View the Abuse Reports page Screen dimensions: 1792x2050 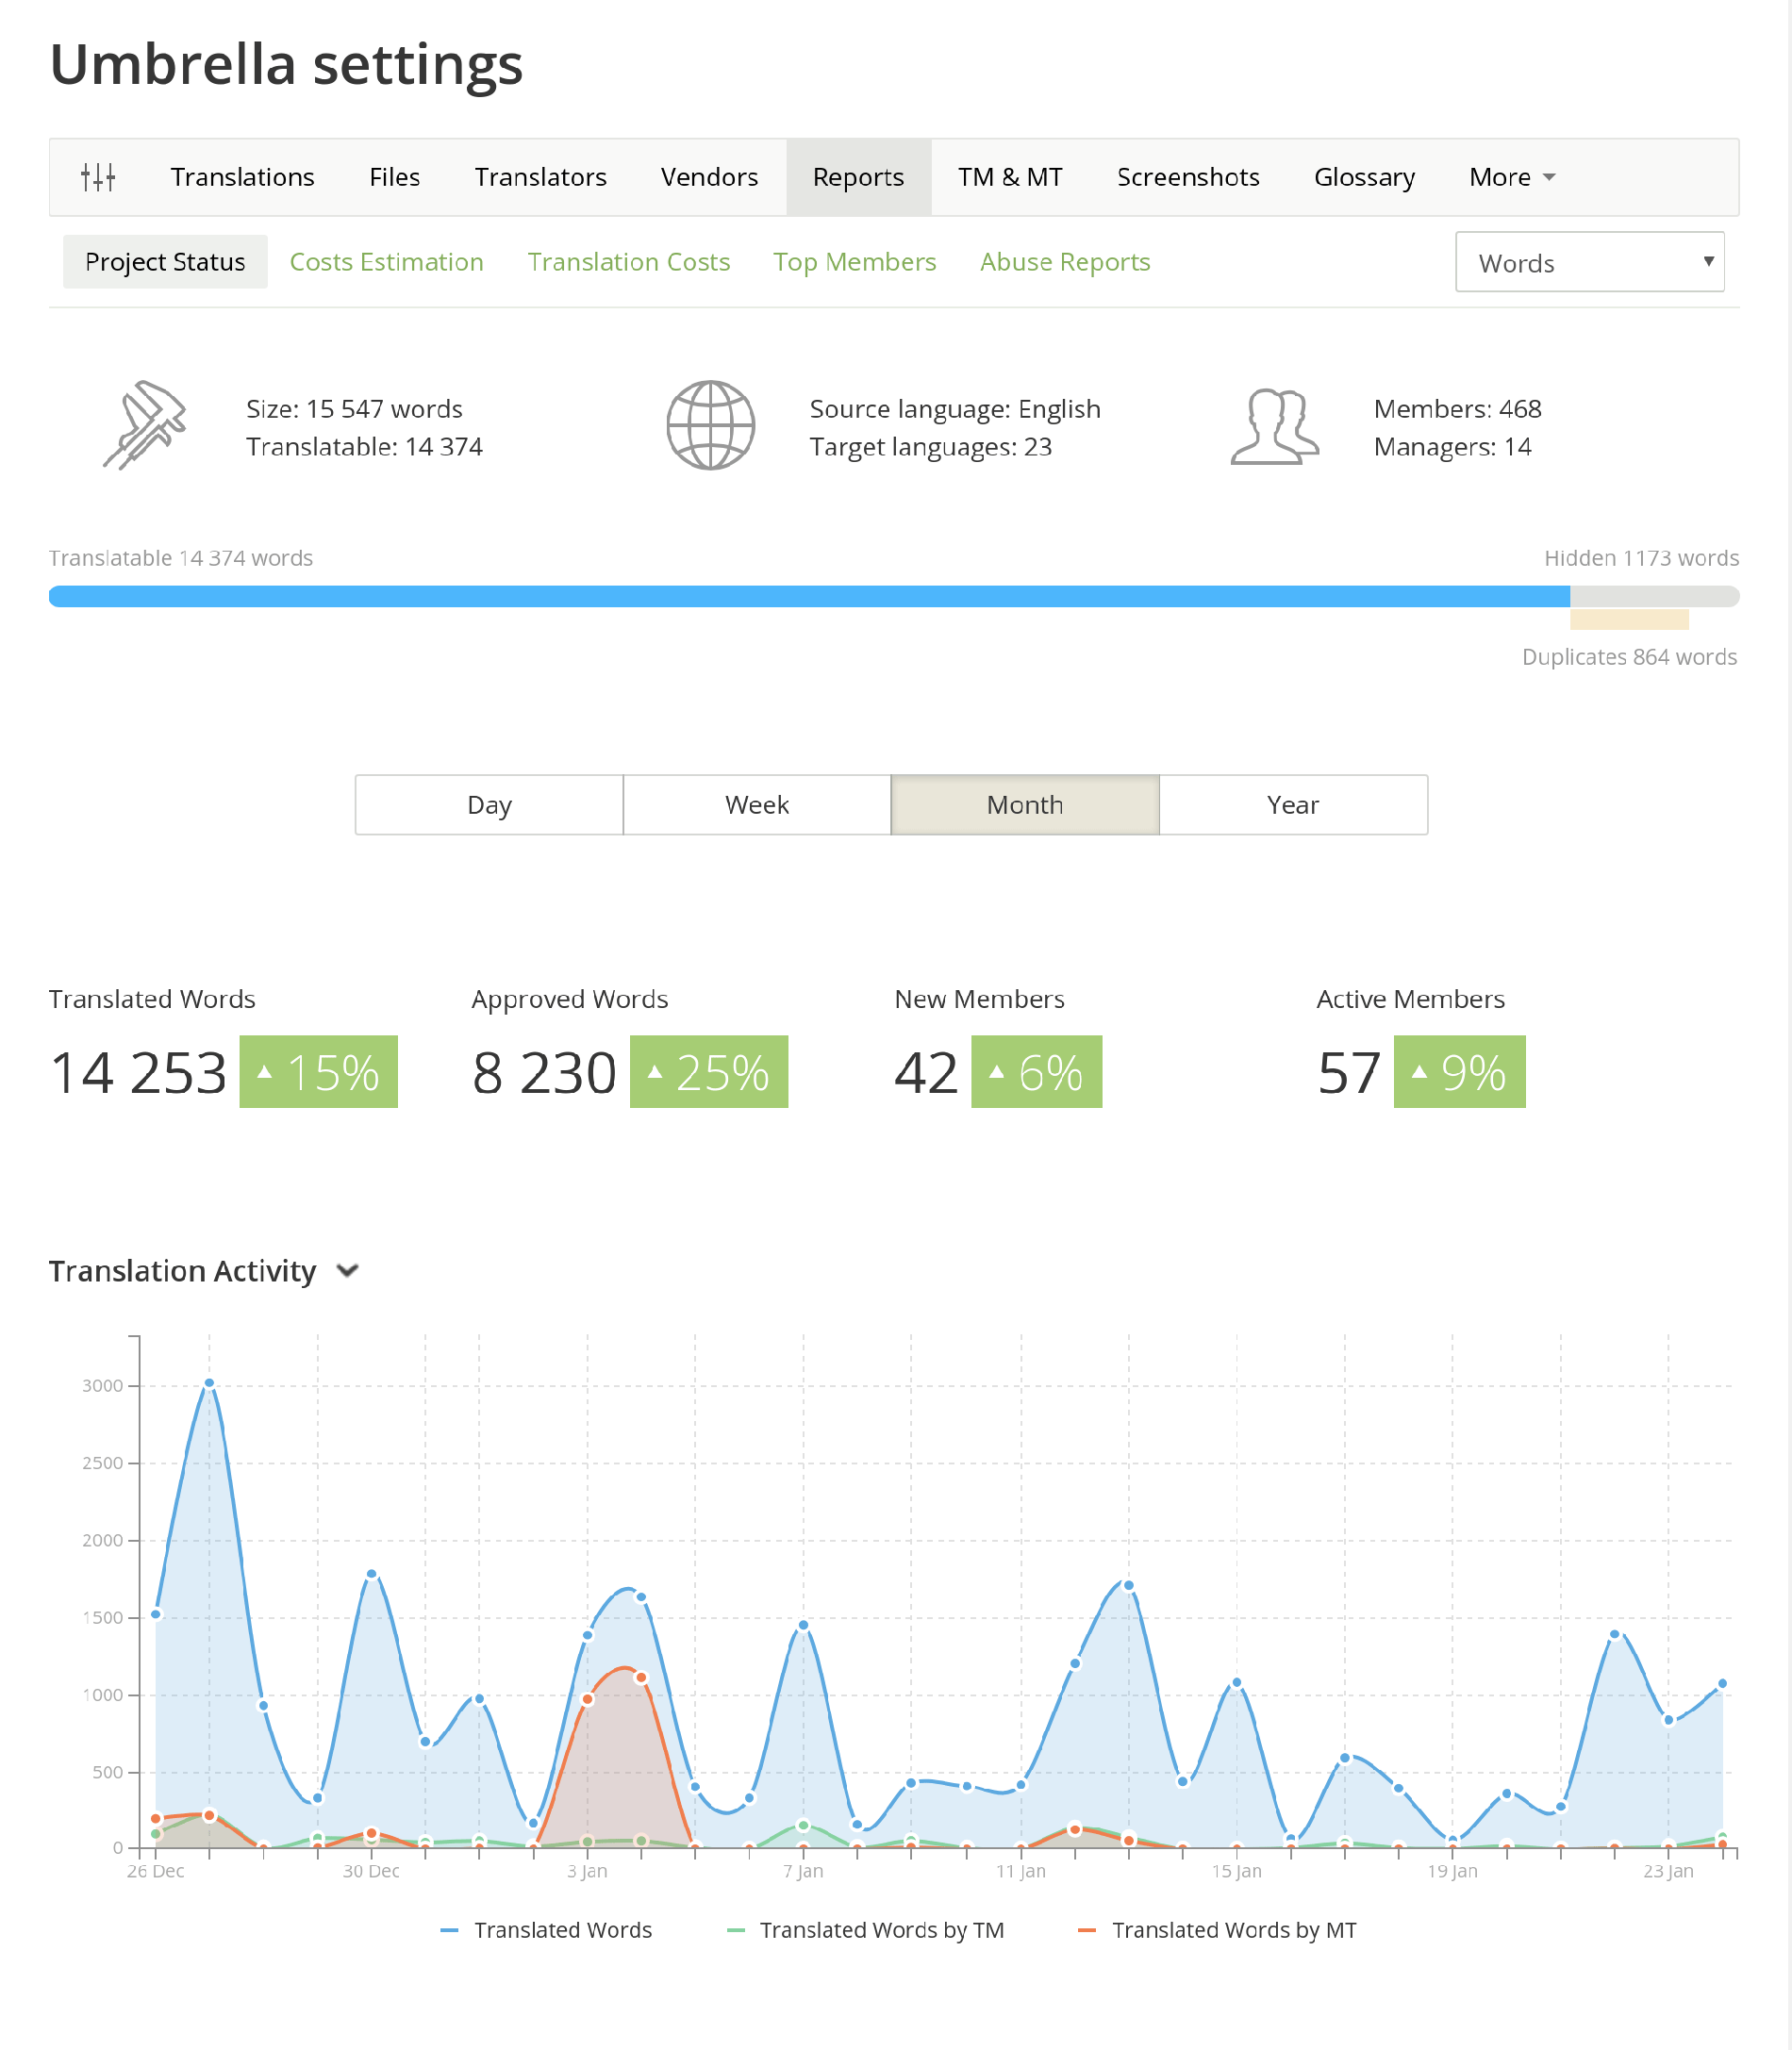click(x=1064, y=261)
